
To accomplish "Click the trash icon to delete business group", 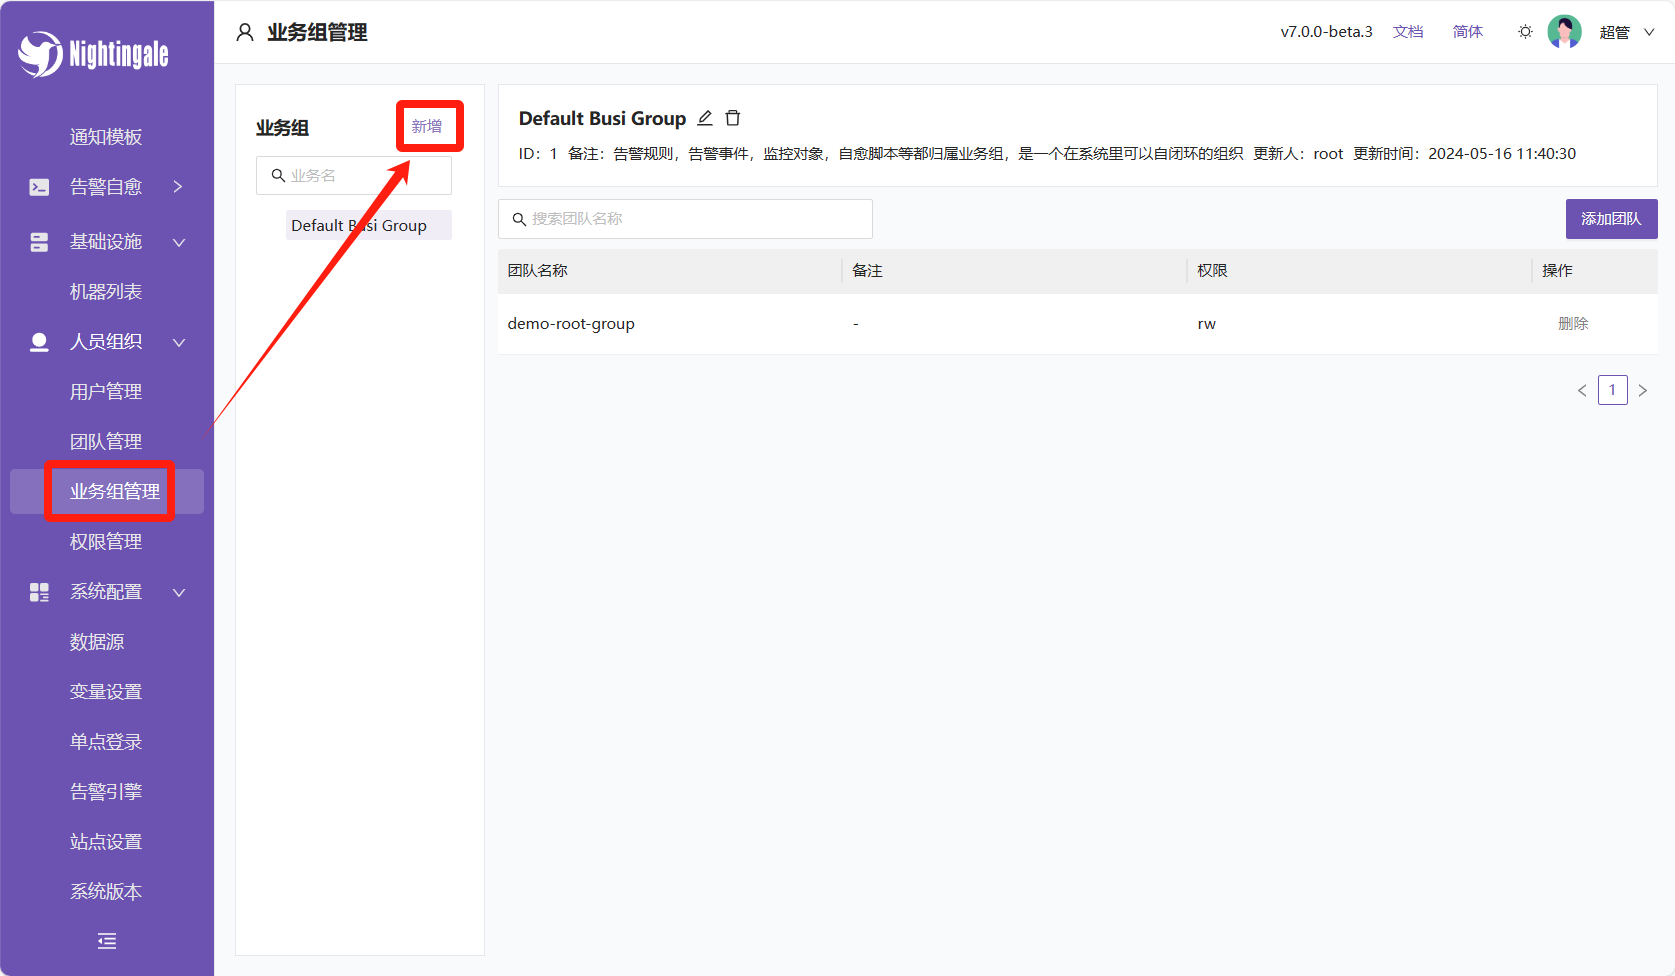I will pos(733,118).
